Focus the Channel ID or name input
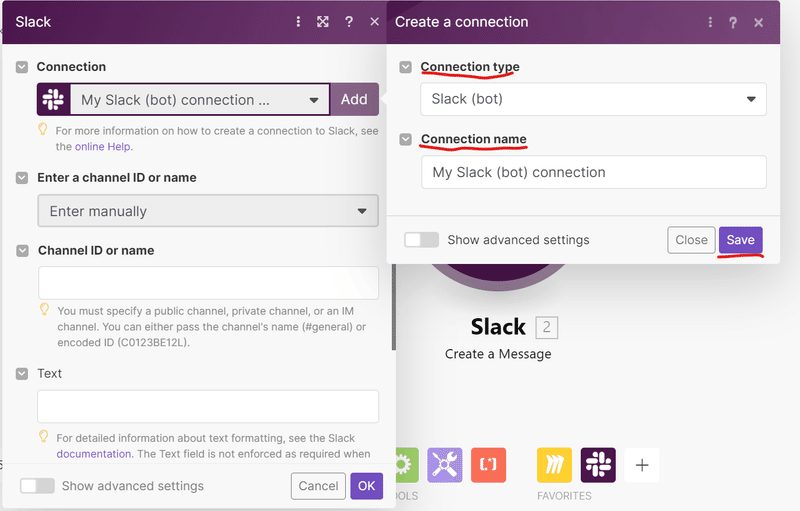The width and height of the screenshot is (800, 511). 208,283
